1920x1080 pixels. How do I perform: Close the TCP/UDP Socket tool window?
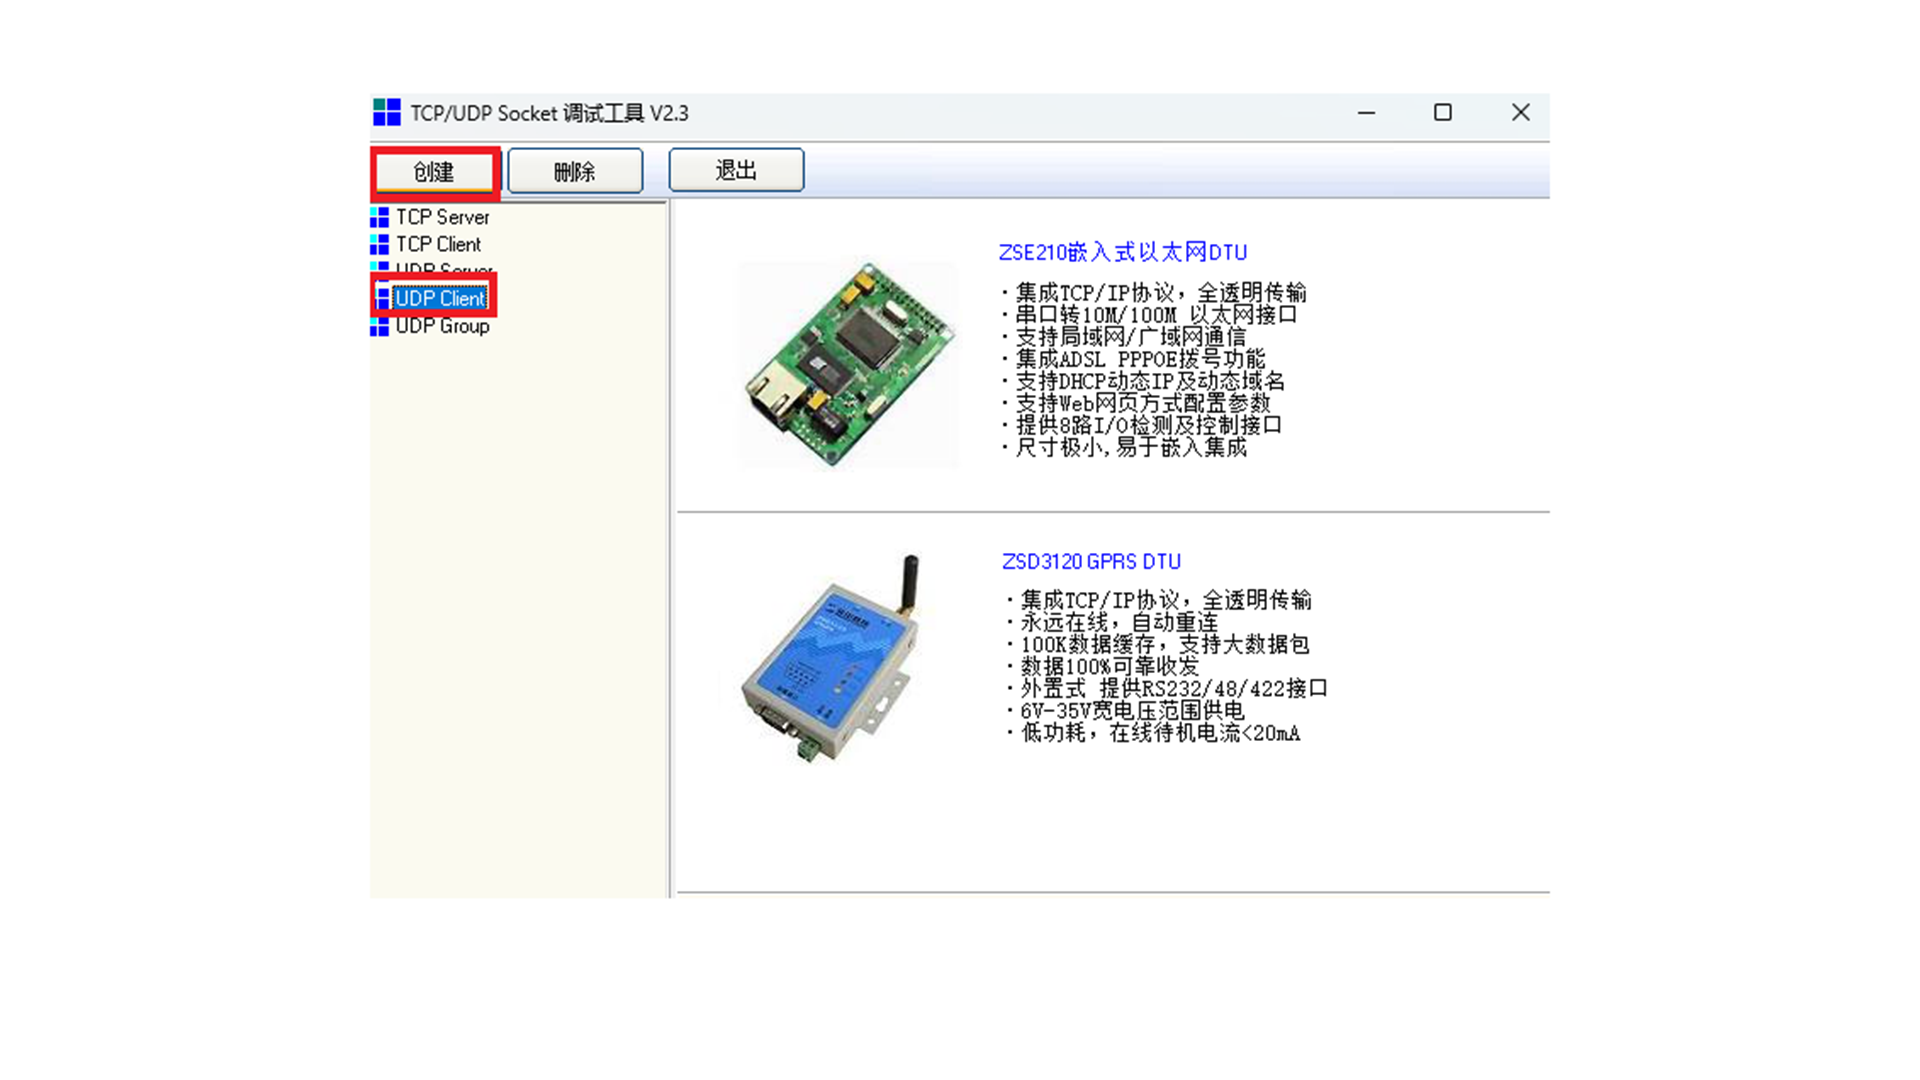[1520, 113]
